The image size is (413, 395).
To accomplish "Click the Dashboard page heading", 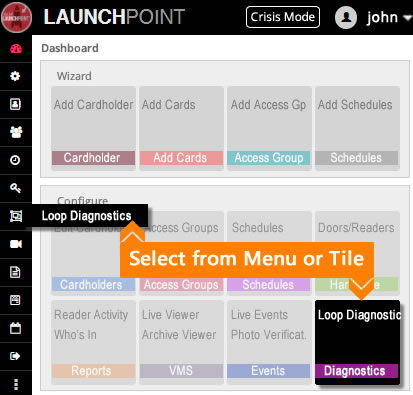I will (x=70, y=48).
